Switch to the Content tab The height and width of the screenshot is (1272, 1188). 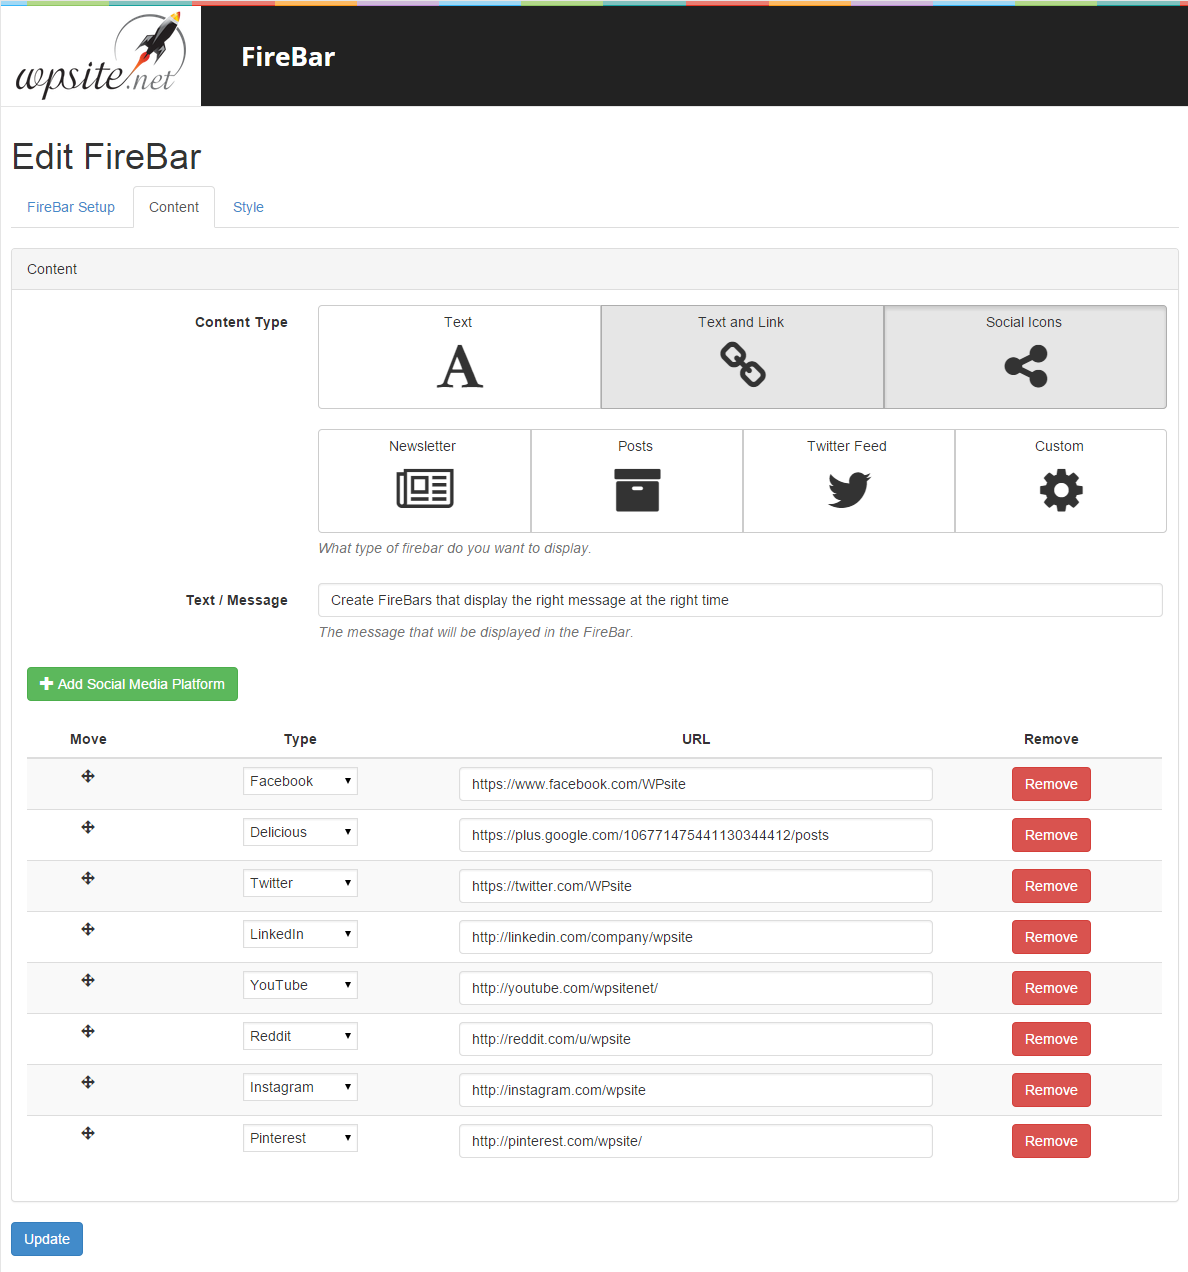tap(174, 207)
